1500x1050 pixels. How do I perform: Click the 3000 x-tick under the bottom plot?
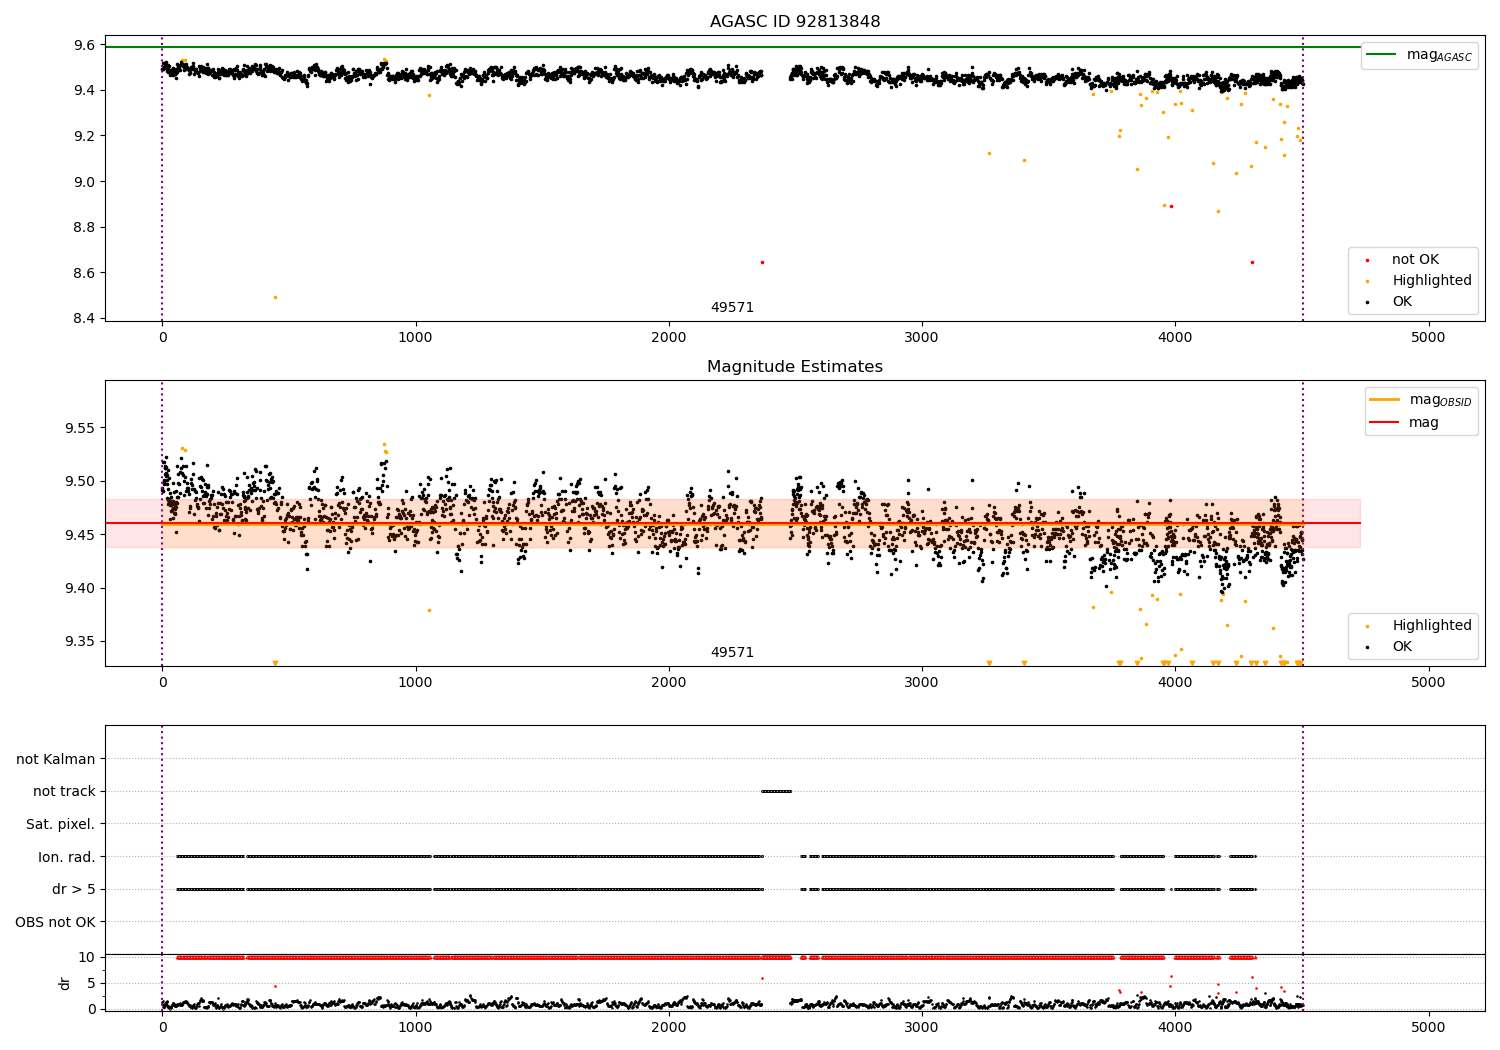[x=922, y=1027]
